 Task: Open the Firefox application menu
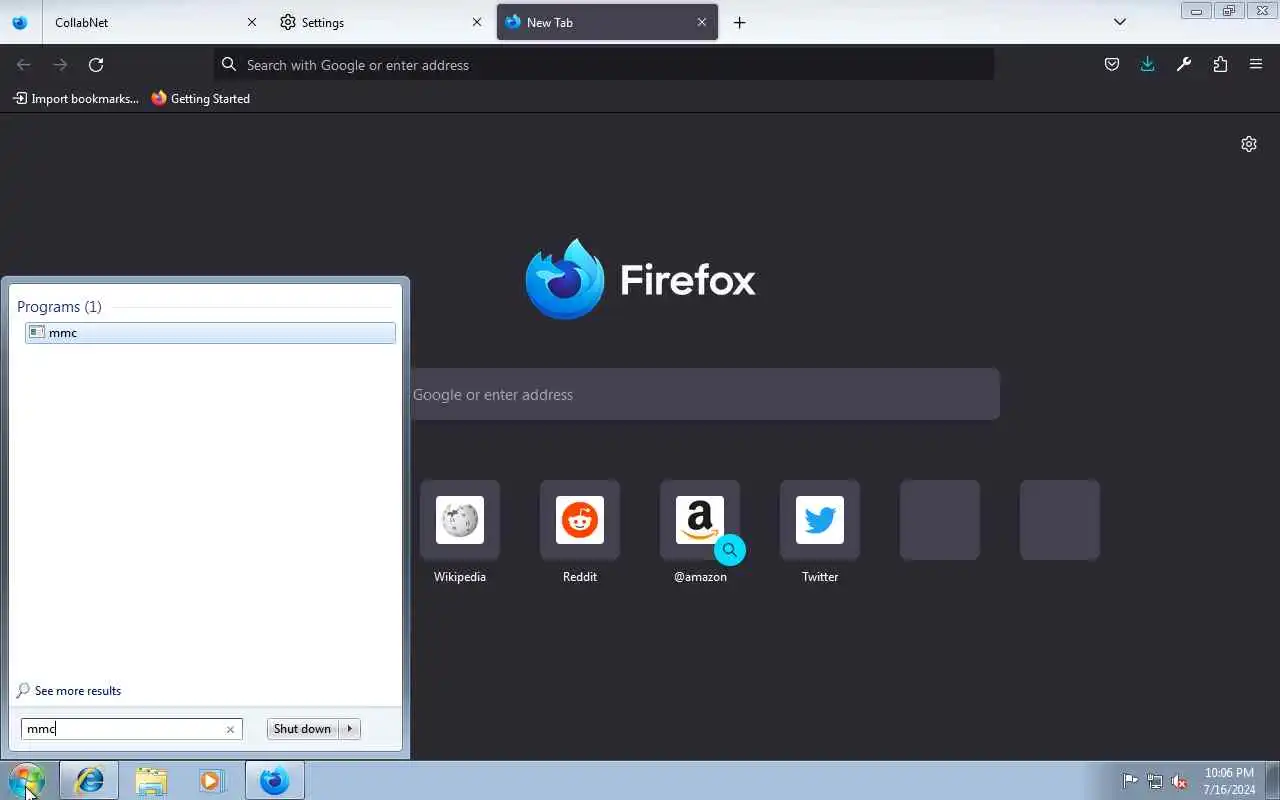pos(1256,65)
